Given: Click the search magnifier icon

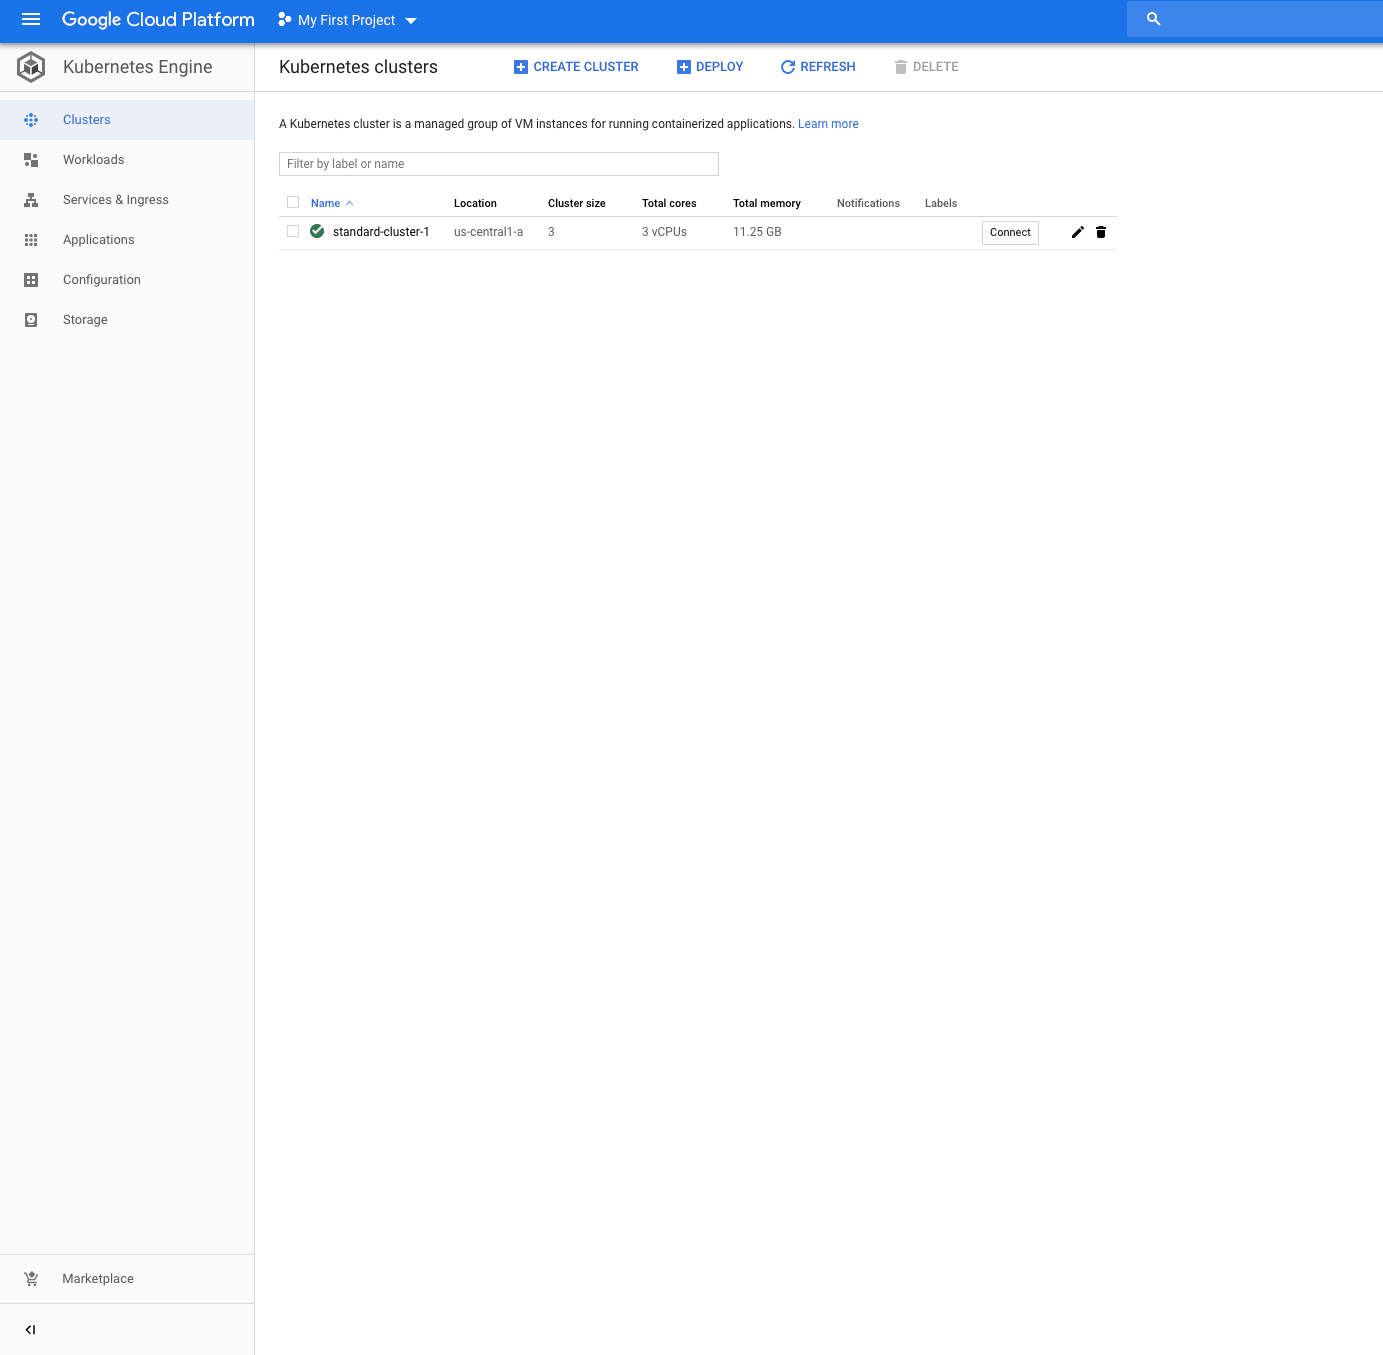Looking at the screenshot, I should 1153,19.
